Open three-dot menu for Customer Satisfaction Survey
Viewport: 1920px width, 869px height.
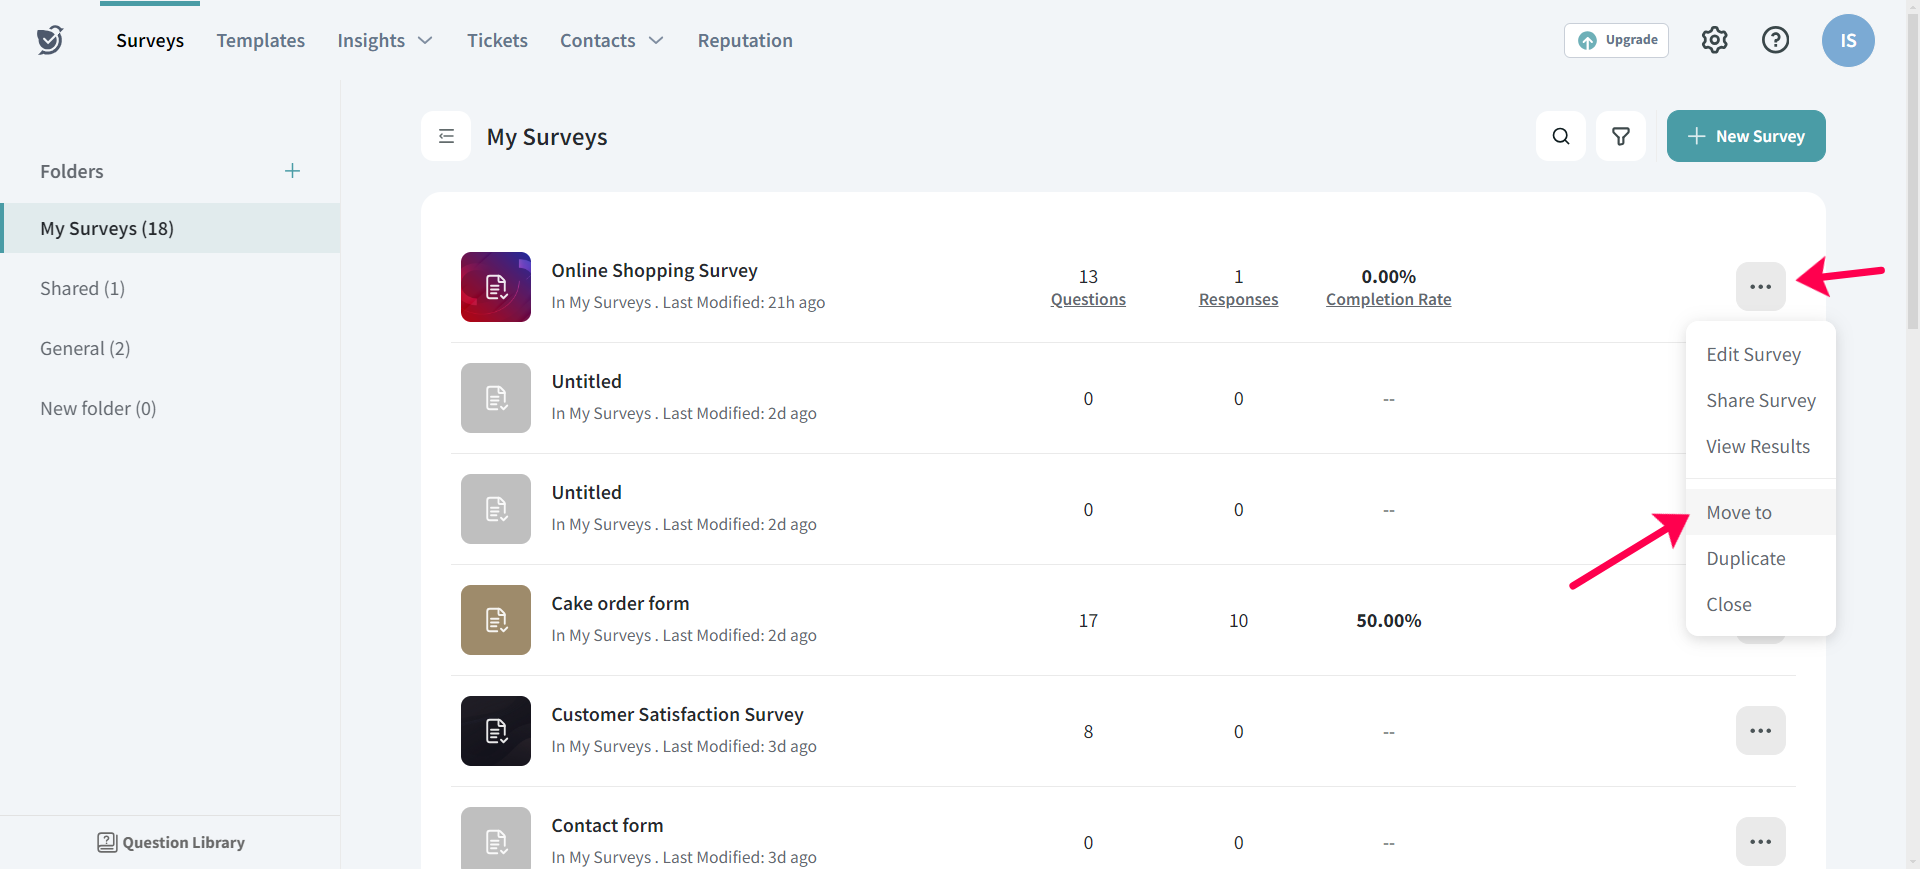click(1760, 731)
